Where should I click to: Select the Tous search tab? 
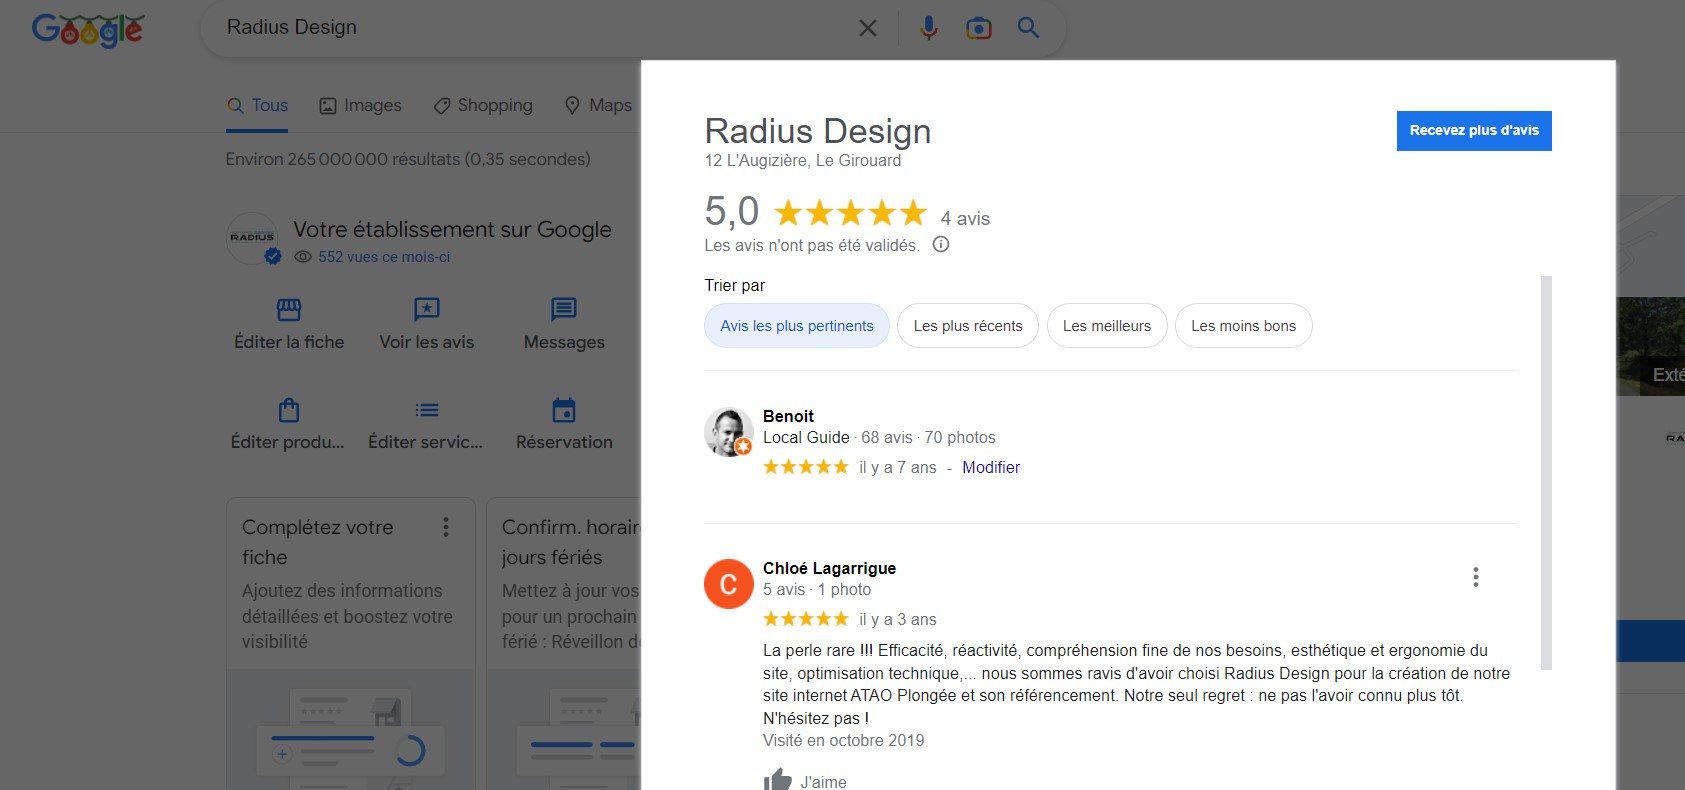[x=258, y=106]
